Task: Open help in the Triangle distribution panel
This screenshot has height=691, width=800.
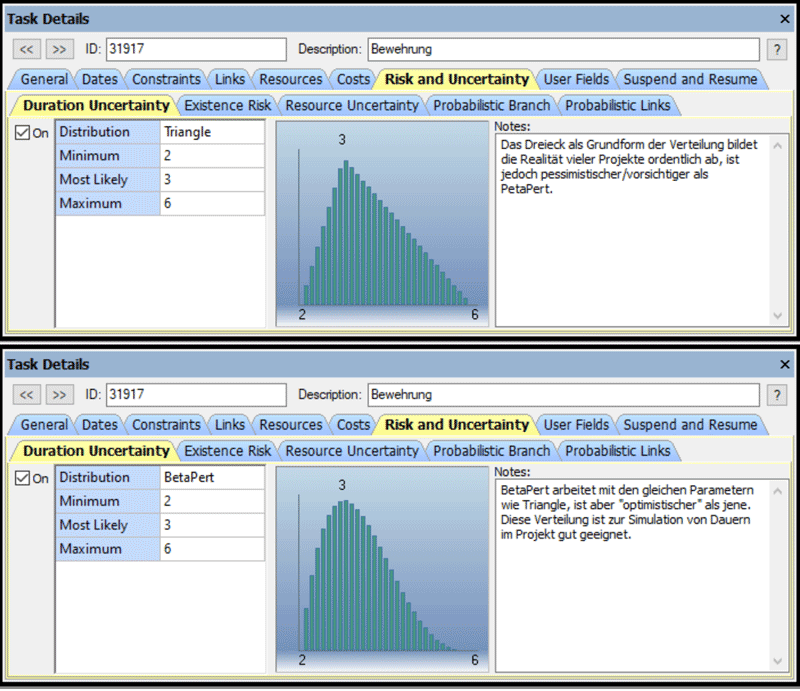Action: pos(776,49)
